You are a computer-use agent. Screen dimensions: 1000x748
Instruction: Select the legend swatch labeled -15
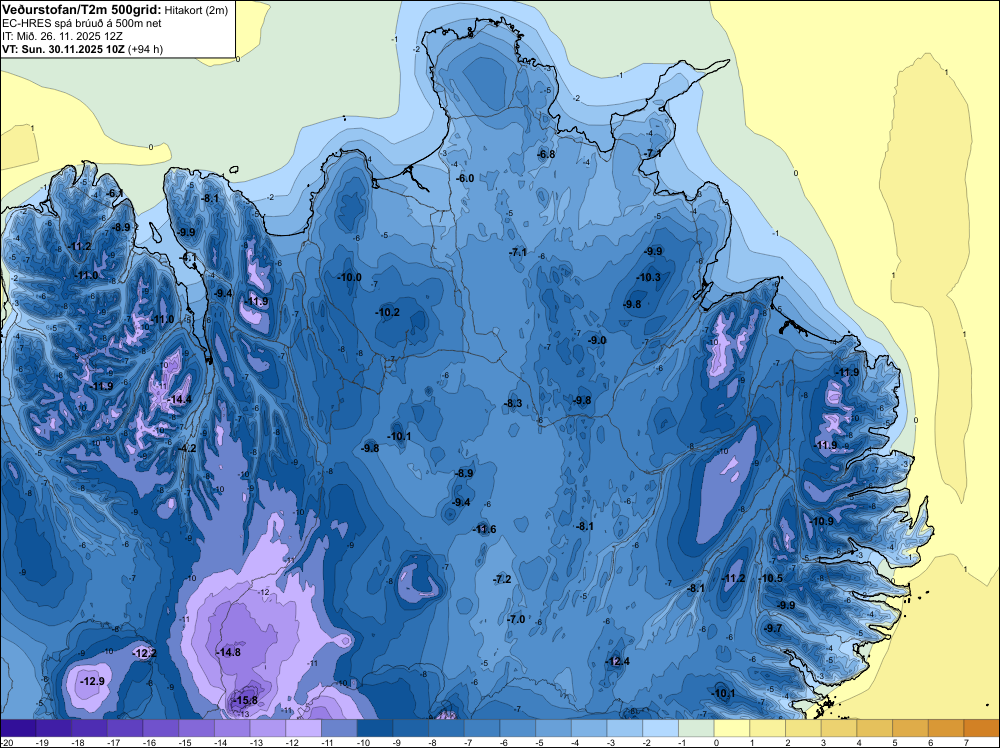pyautogui.click(x=196, y=728)
